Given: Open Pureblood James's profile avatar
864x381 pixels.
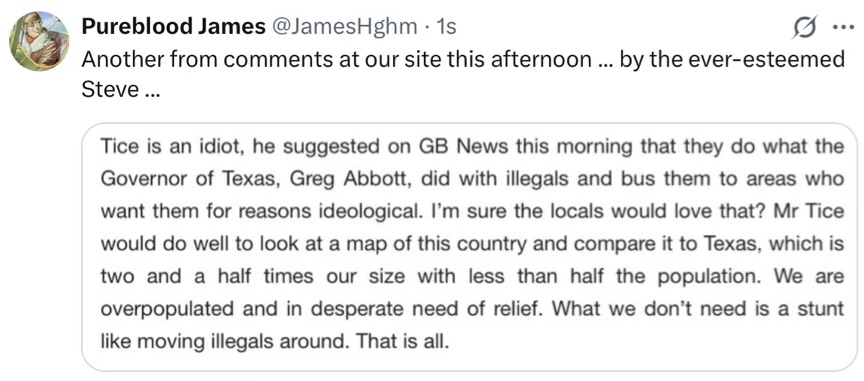Looking at the screenshot, I should (39, 41).
